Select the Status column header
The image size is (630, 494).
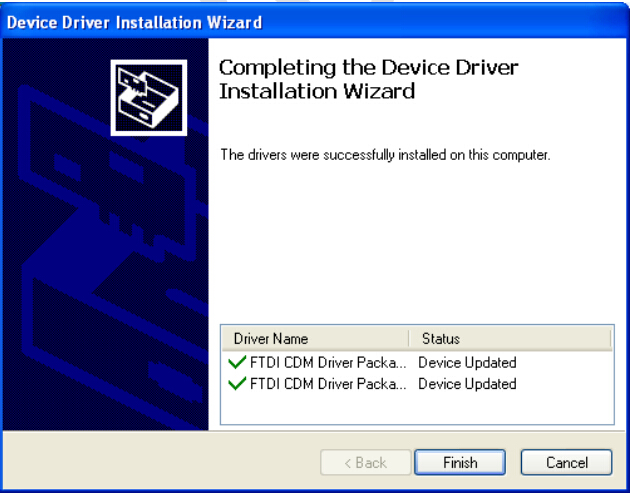point(510,339)
